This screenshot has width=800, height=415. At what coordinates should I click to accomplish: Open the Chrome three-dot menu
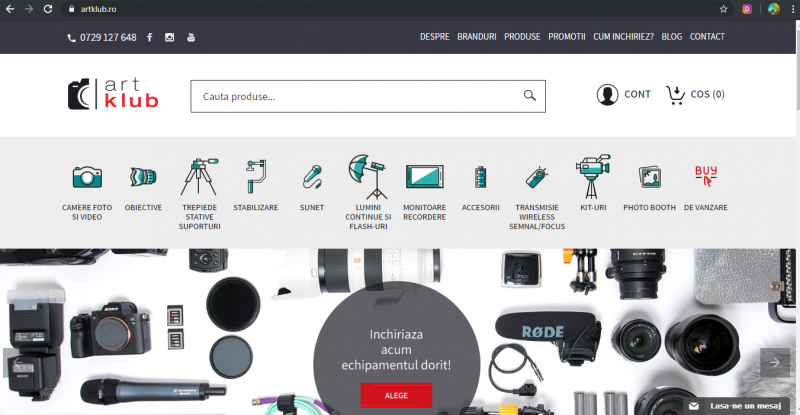coord(793,9)
